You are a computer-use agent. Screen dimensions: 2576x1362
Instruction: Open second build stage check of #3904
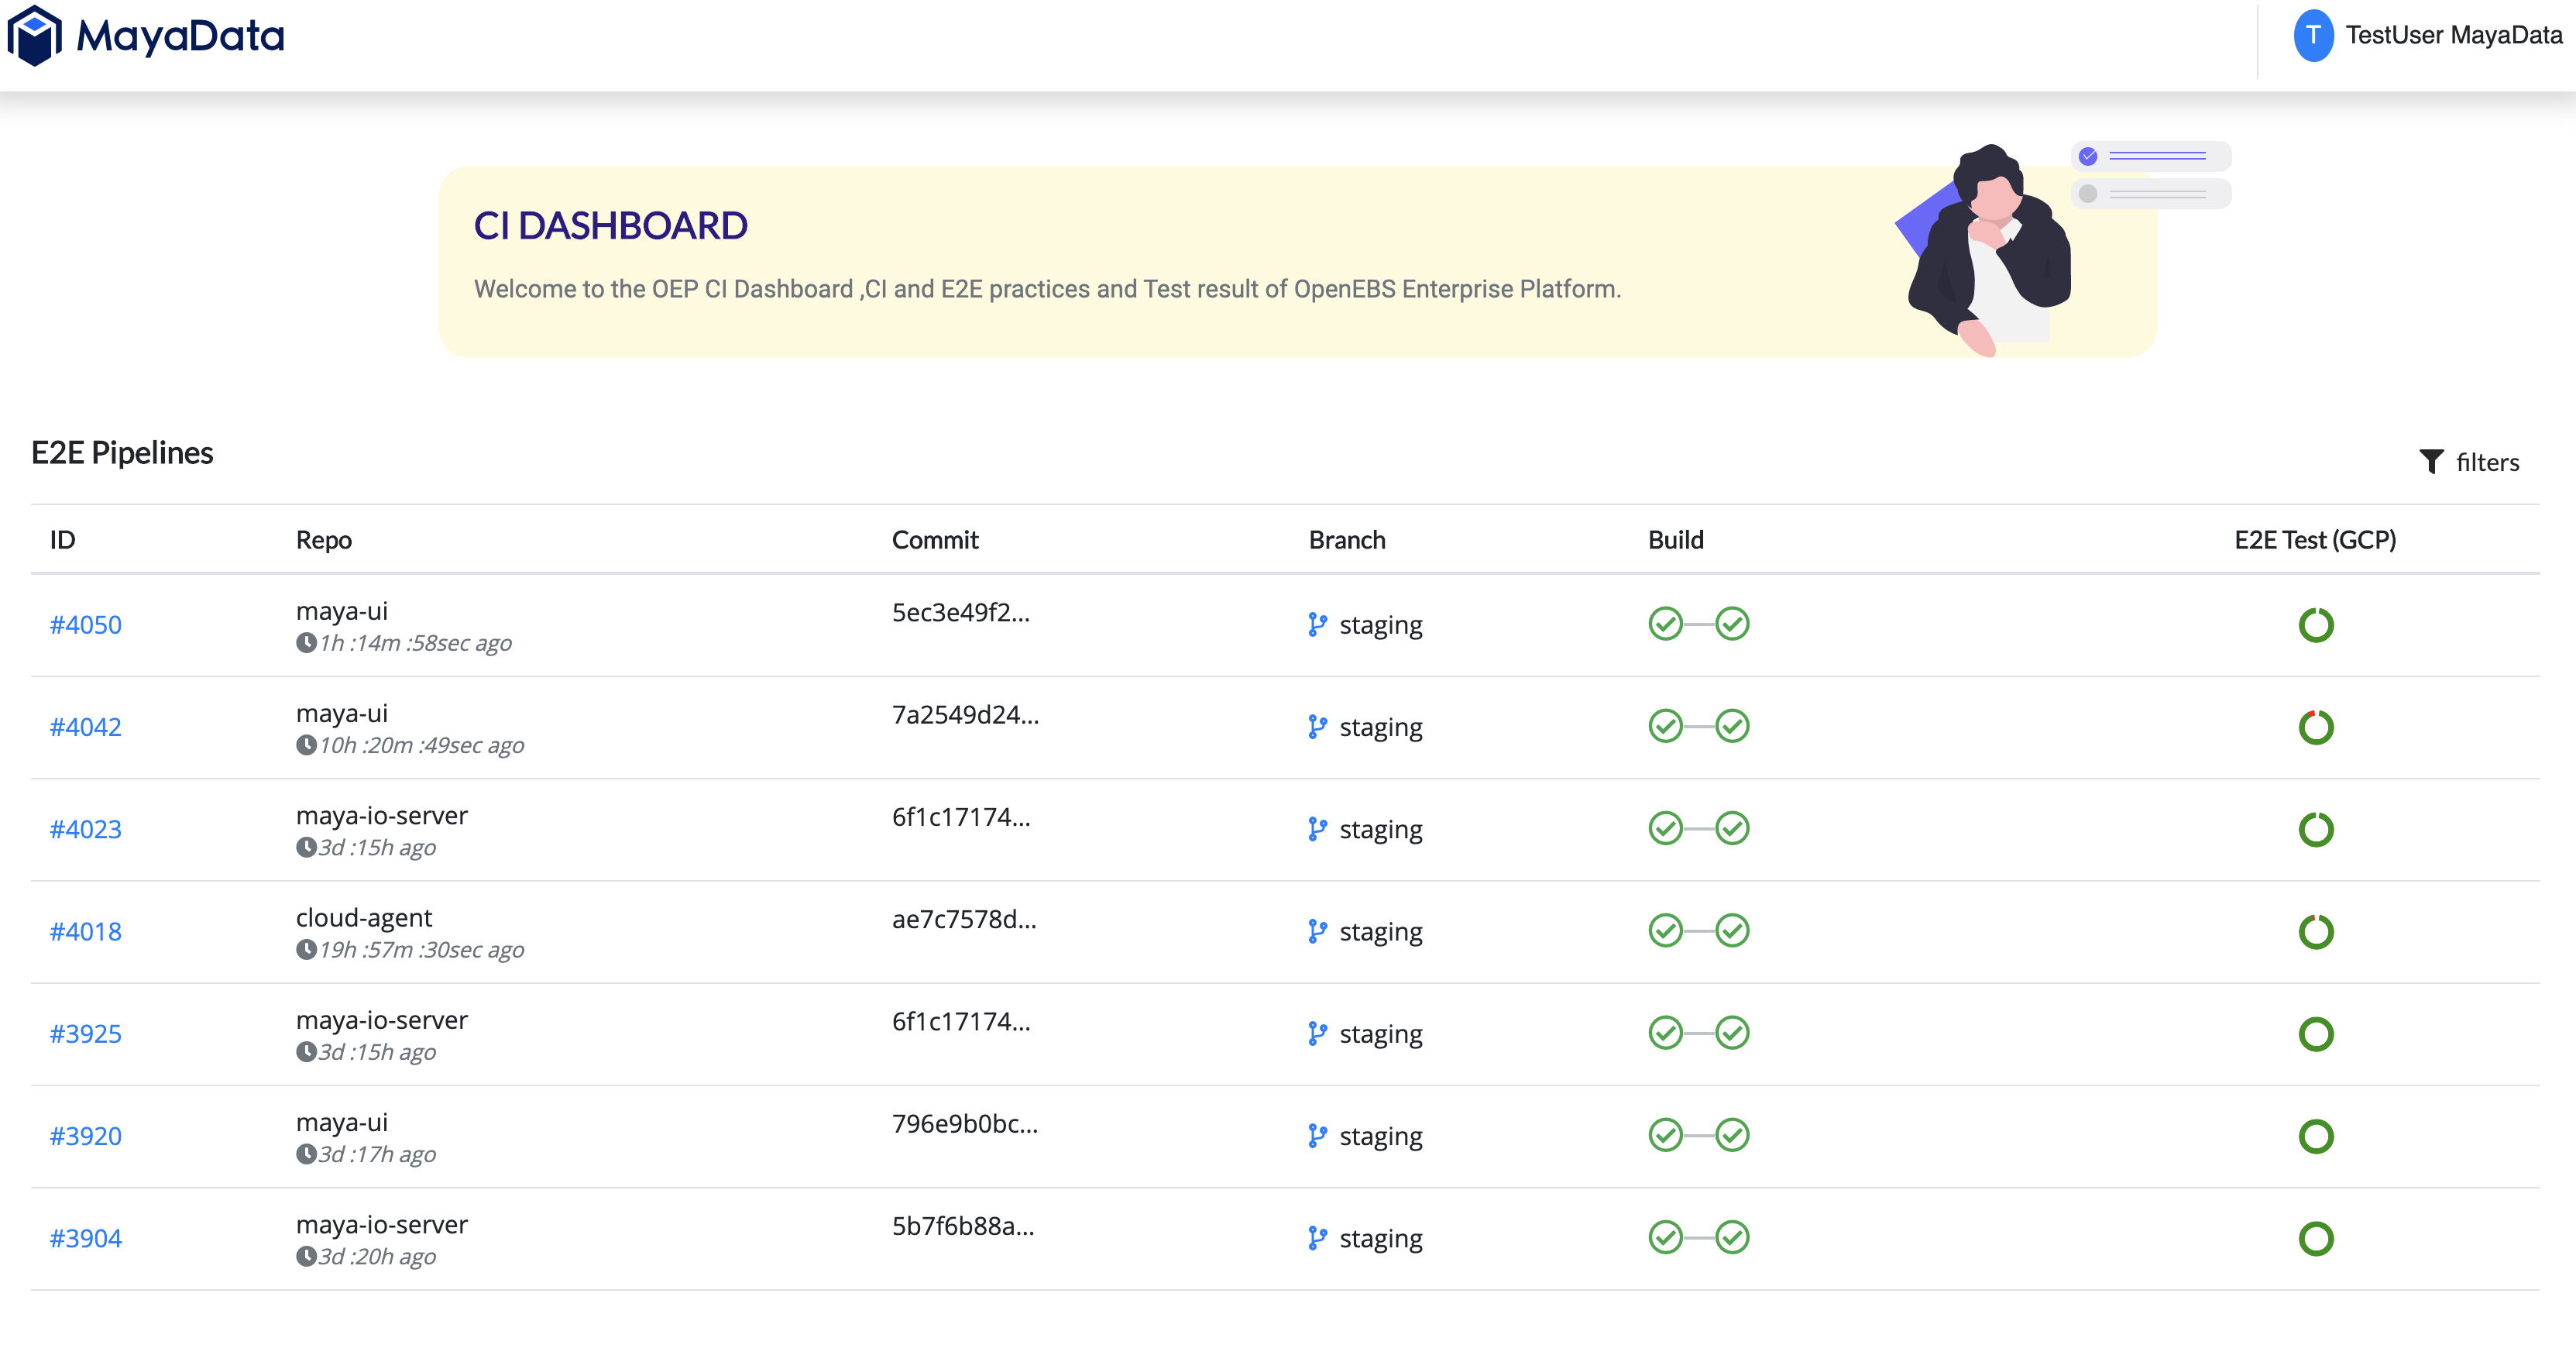coord(1732,1237)
